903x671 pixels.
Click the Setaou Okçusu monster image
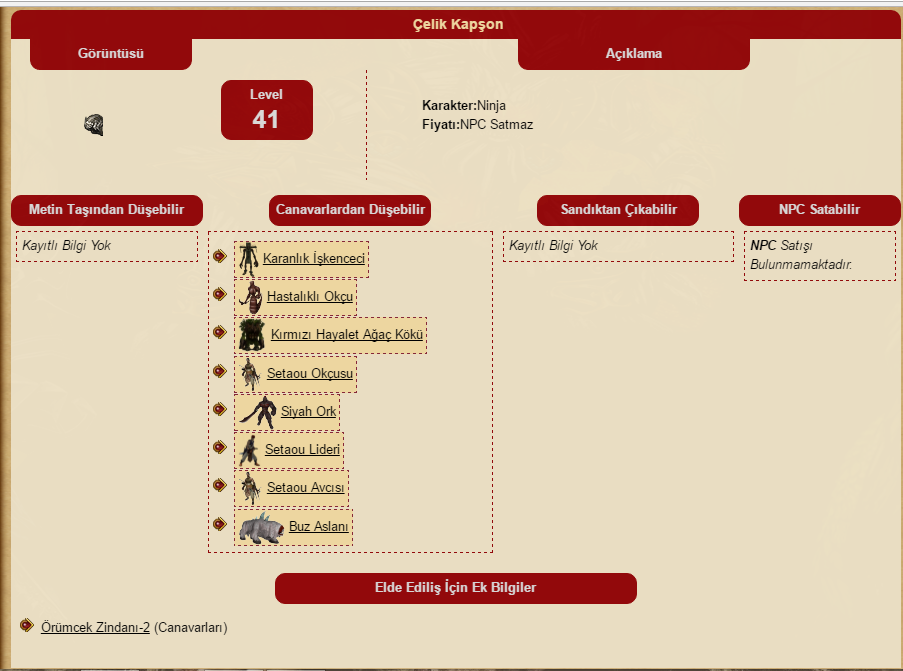pos(251,374)
